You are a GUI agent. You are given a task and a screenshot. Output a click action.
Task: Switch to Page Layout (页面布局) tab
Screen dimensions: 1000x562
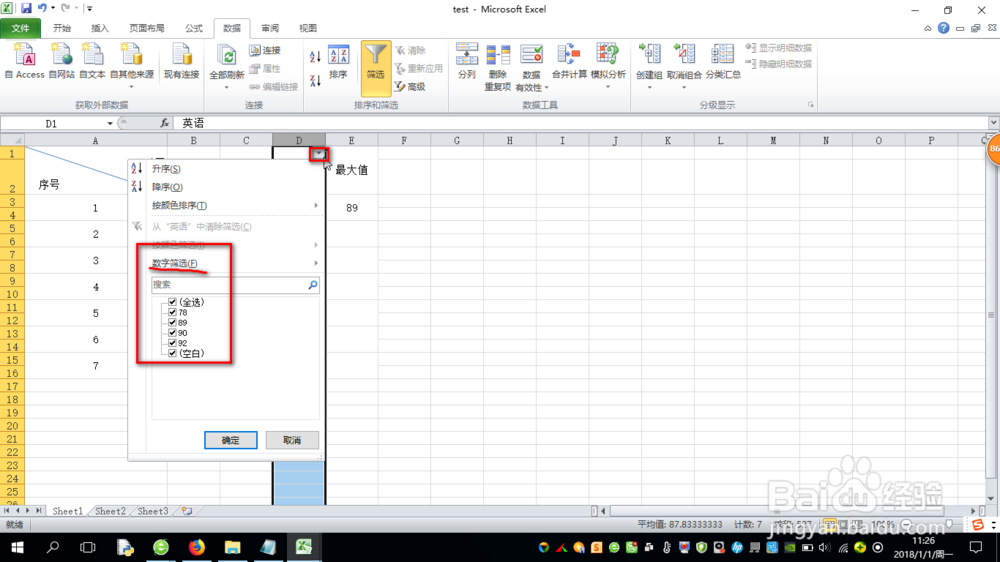147,28
